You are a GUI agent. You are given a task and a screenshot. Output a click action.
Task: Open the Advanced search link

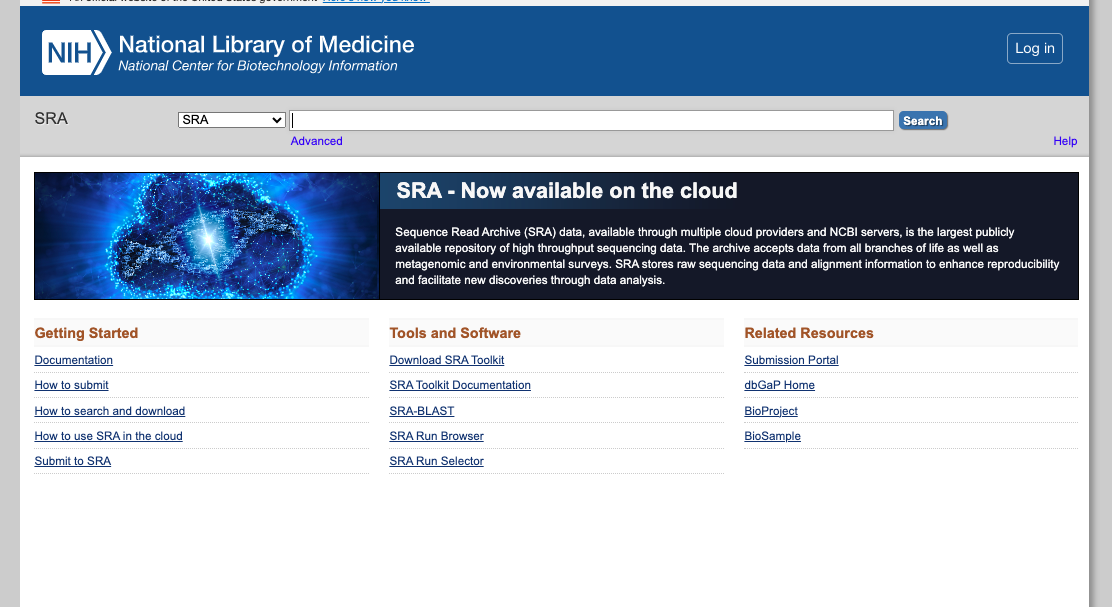(x=316, y=141)
